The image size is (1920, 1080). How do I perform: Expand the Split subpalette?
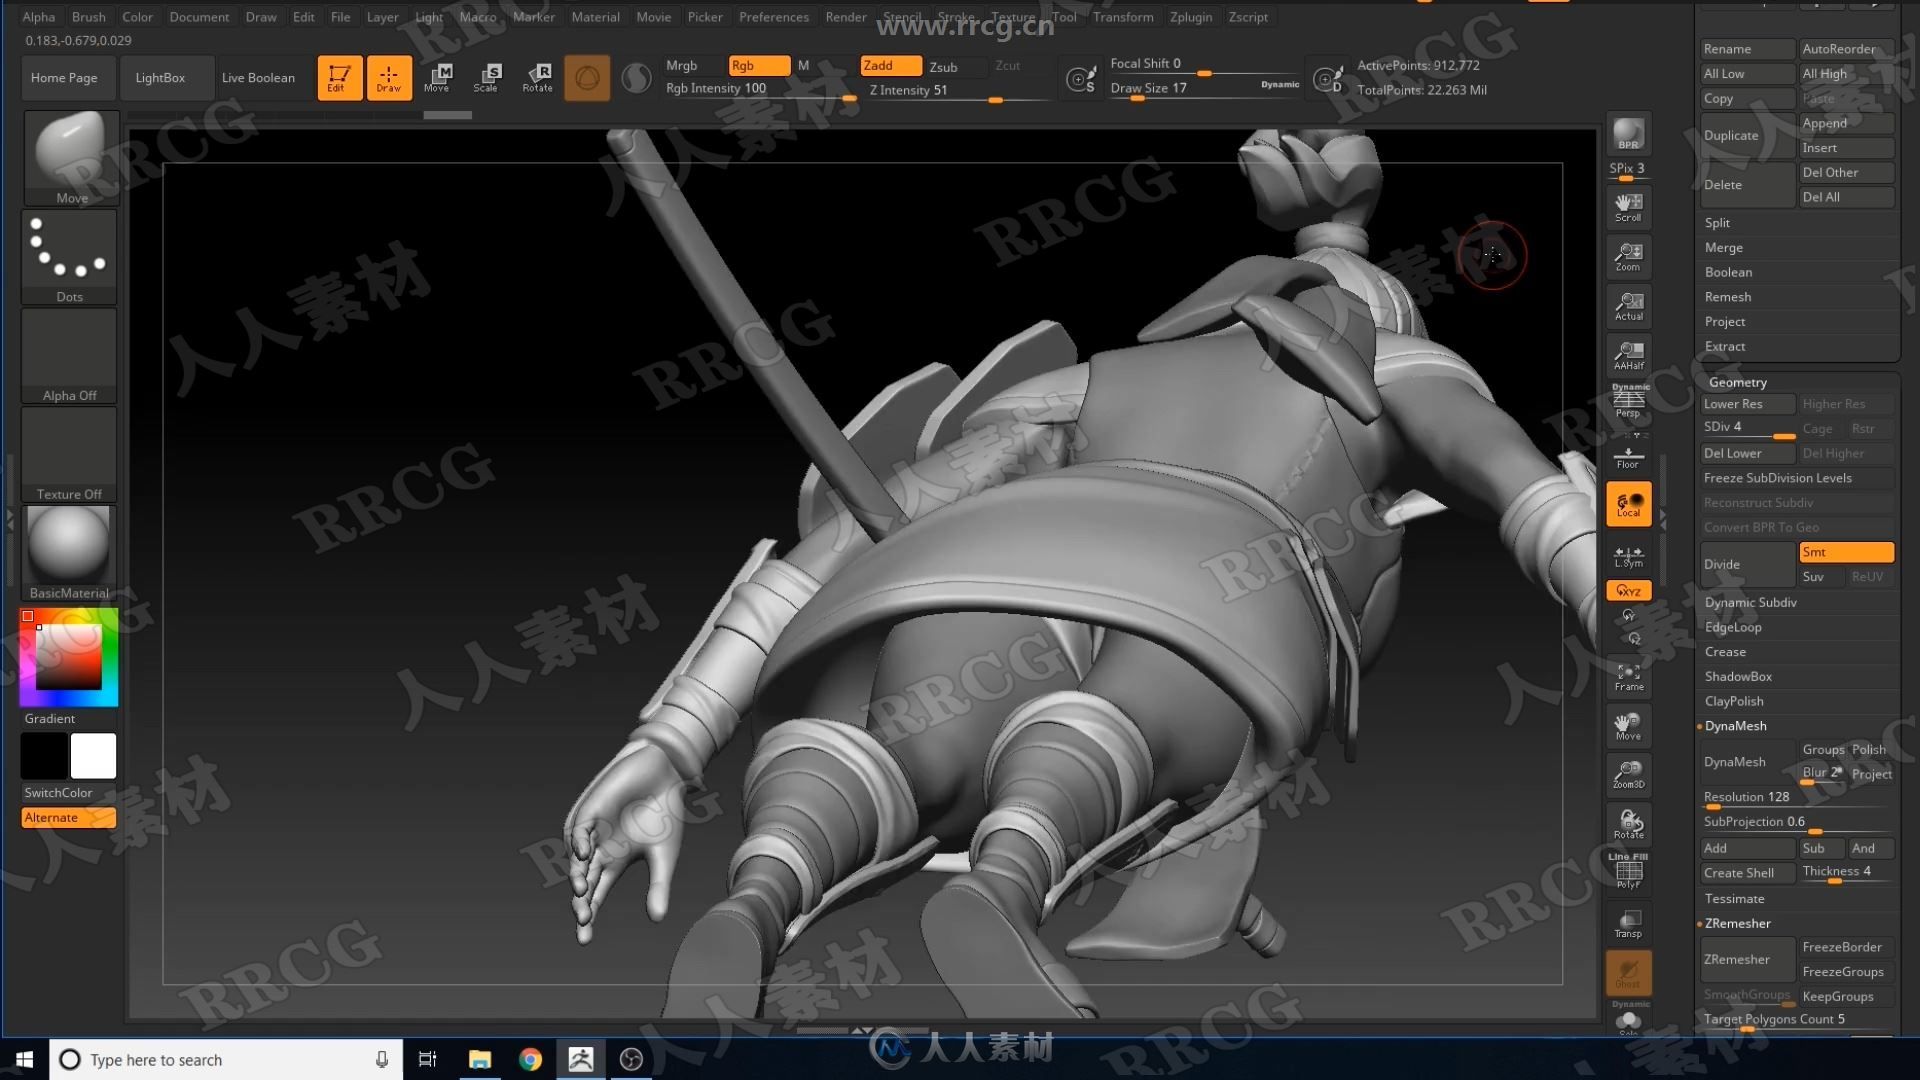tap(1717, 222)
